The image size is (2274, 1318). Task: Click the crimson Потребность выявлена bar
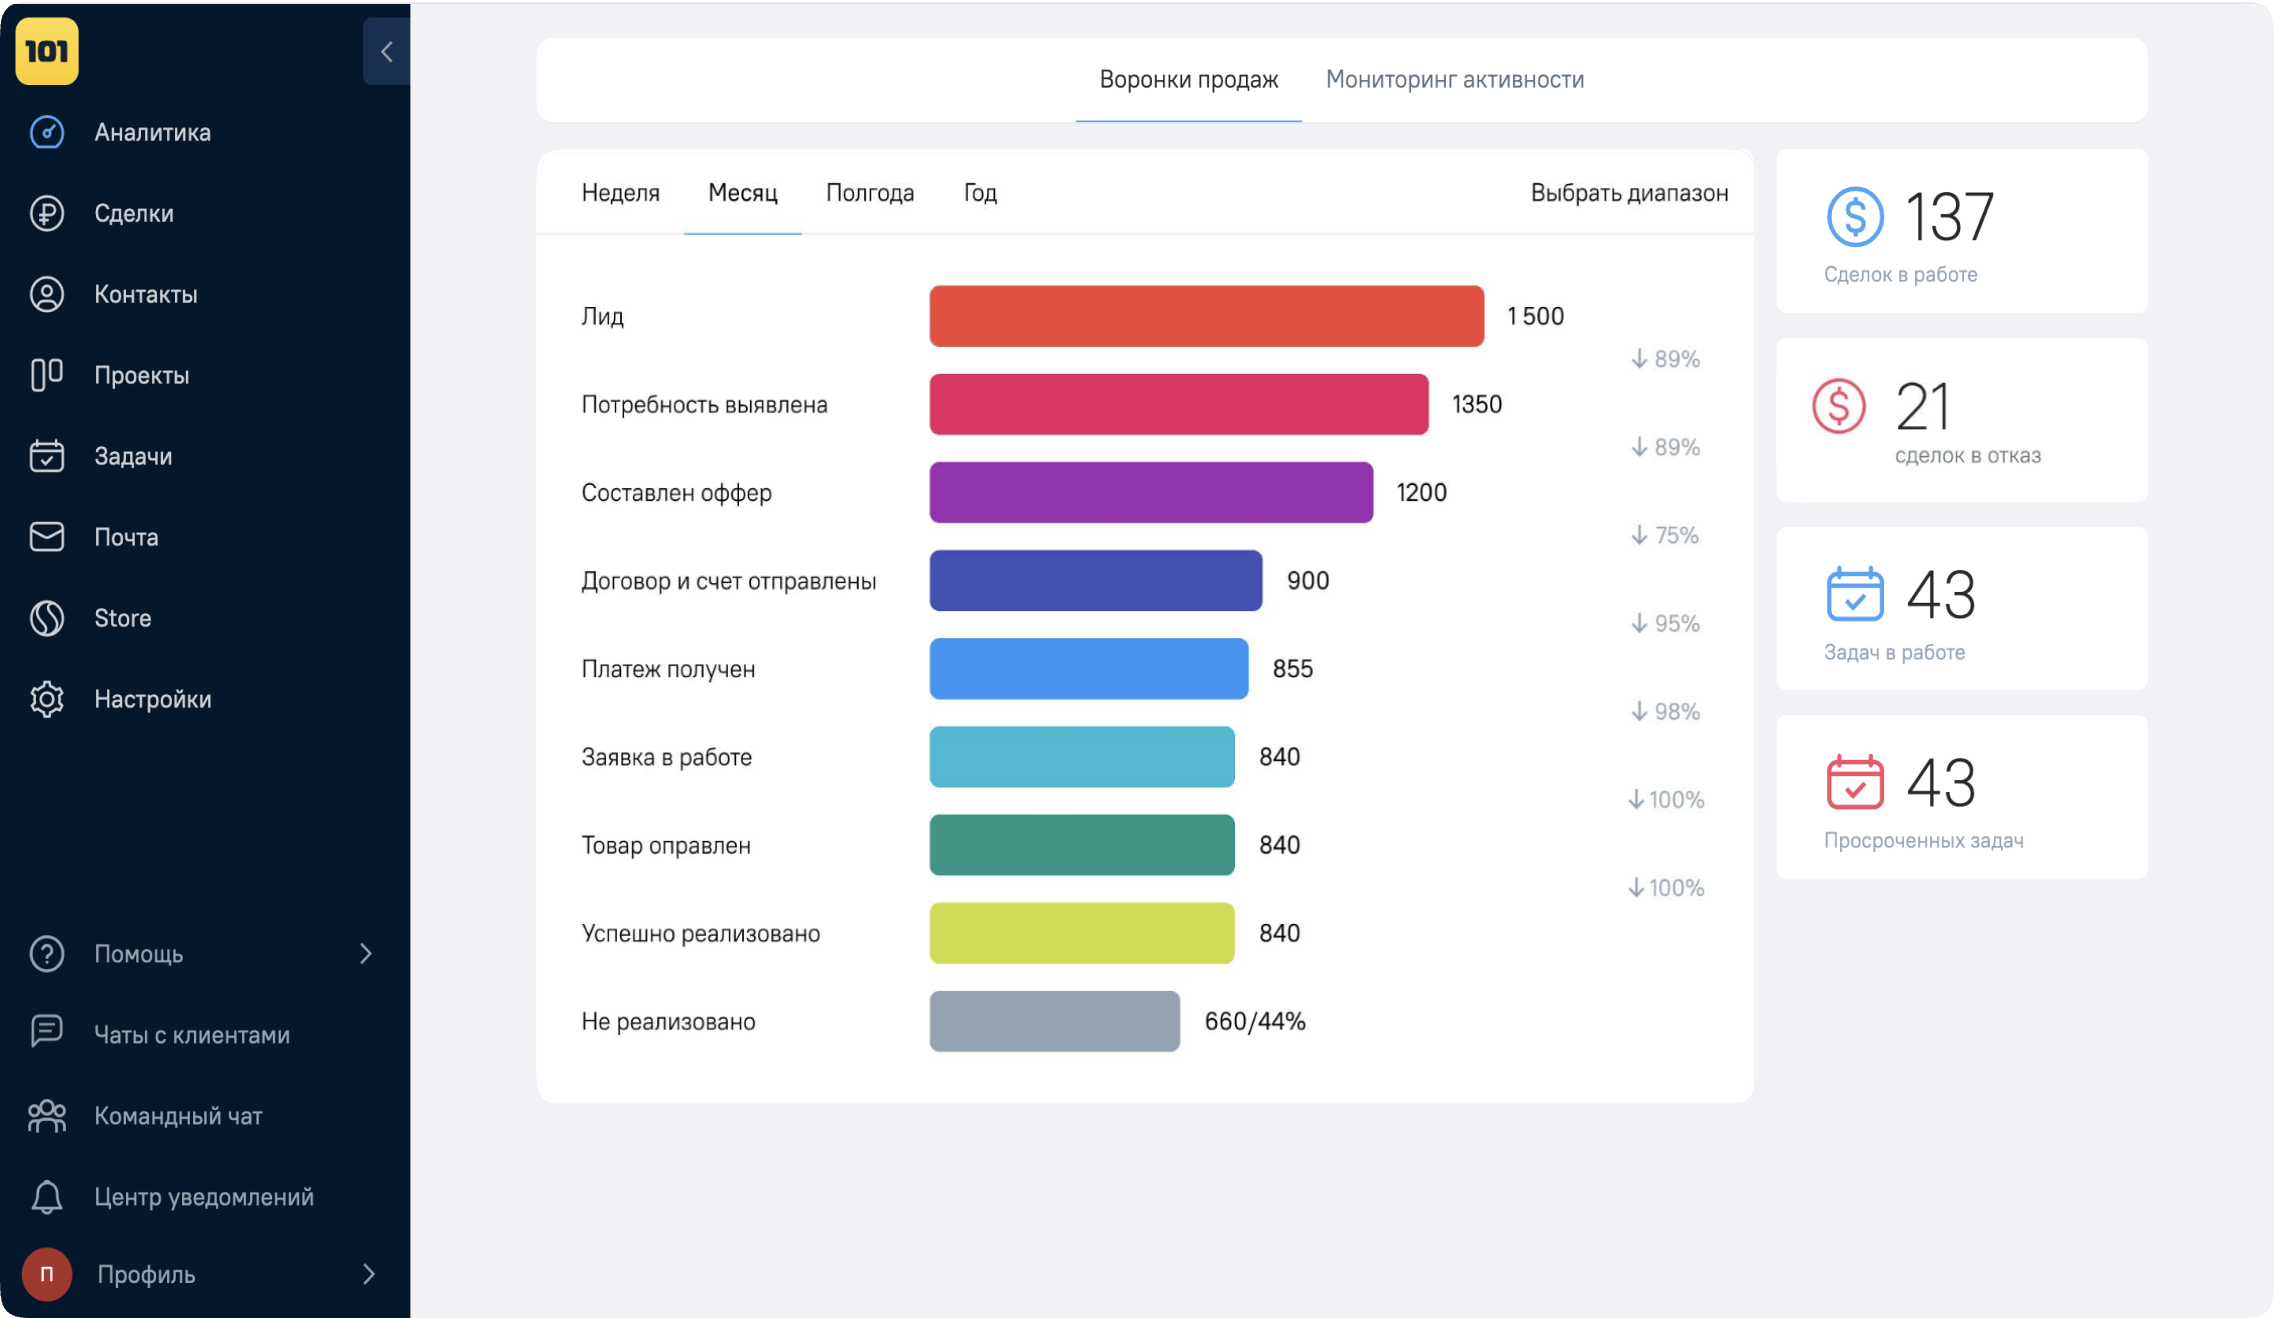[1179, 404]
